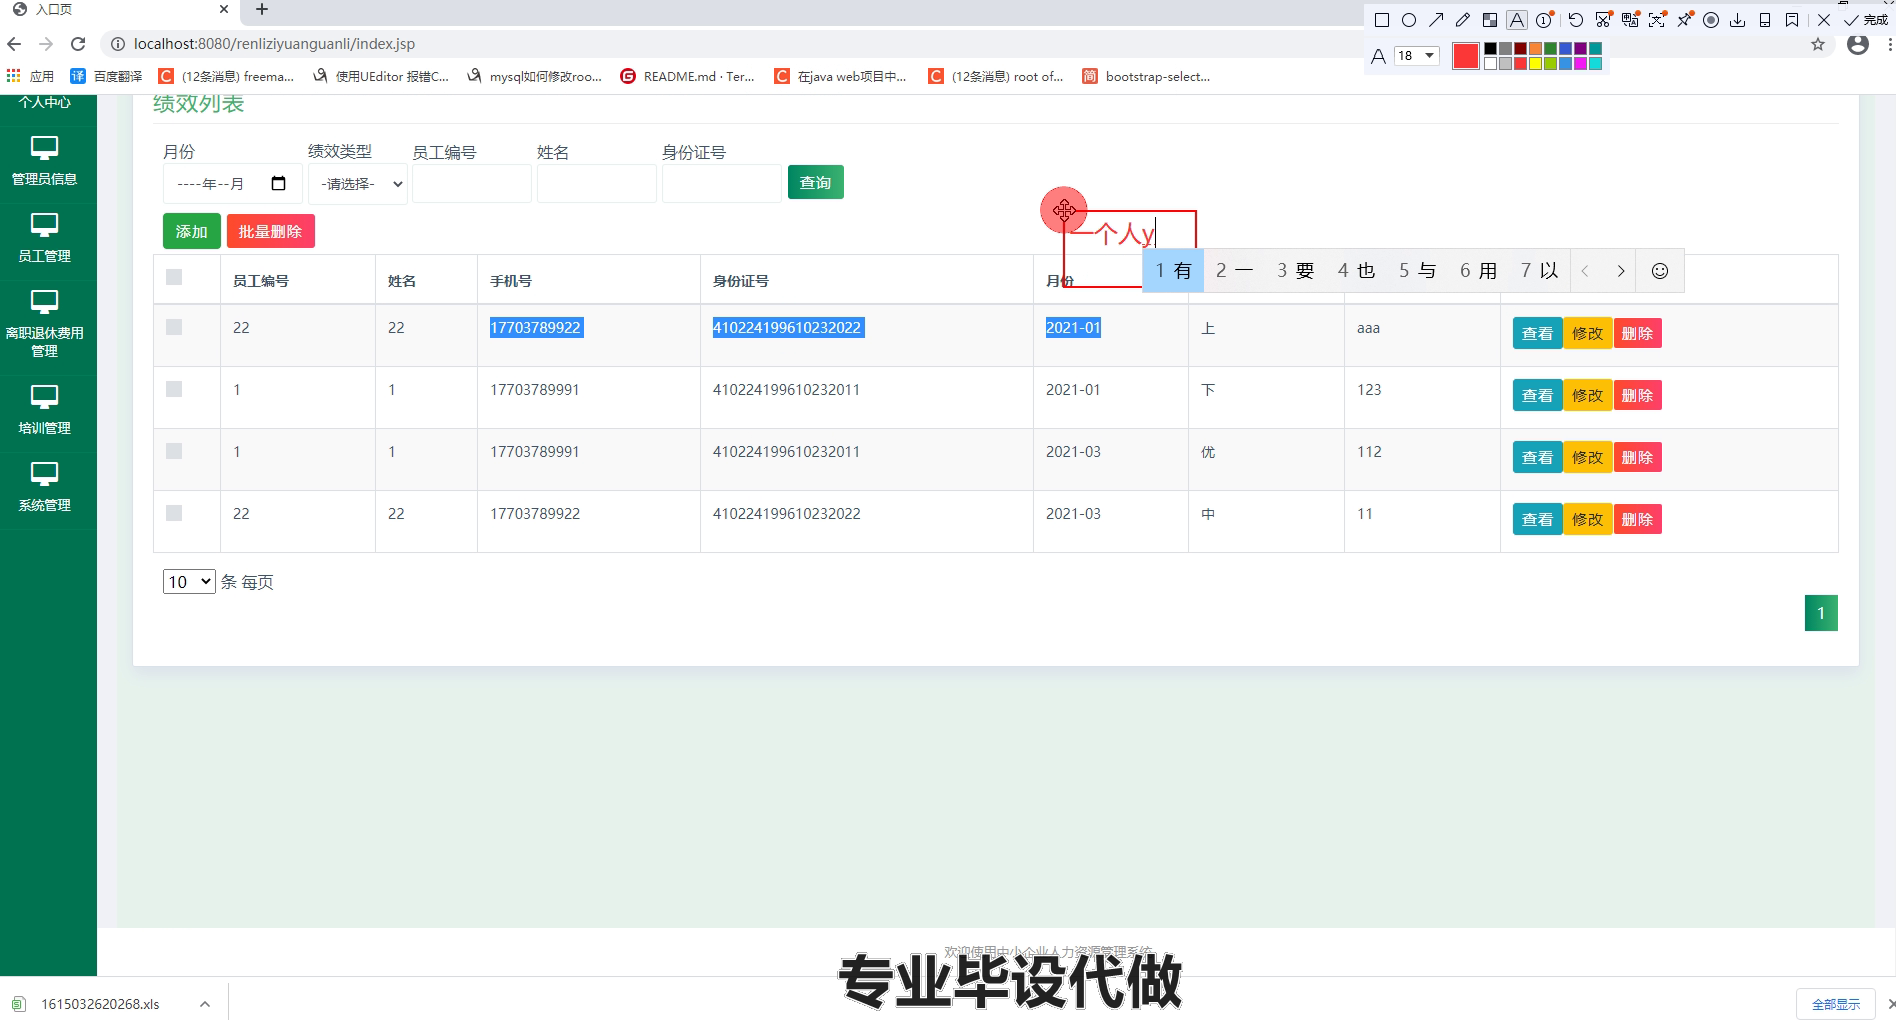Select the orange color swatch
This screenshot has width=1896, height=1020.
click(1535, 48)
